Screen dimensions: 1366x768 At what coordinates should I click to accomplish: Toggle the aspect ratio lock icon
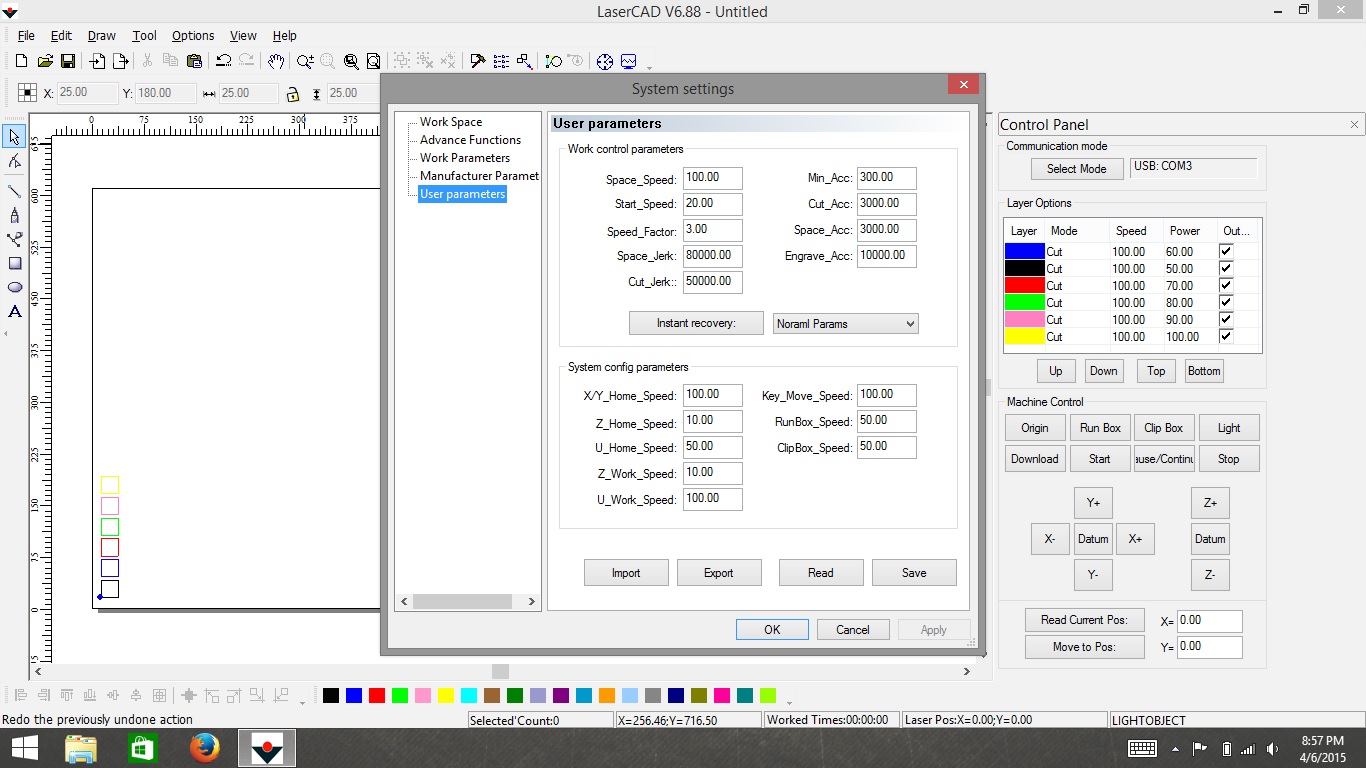(x=292, y=94)
